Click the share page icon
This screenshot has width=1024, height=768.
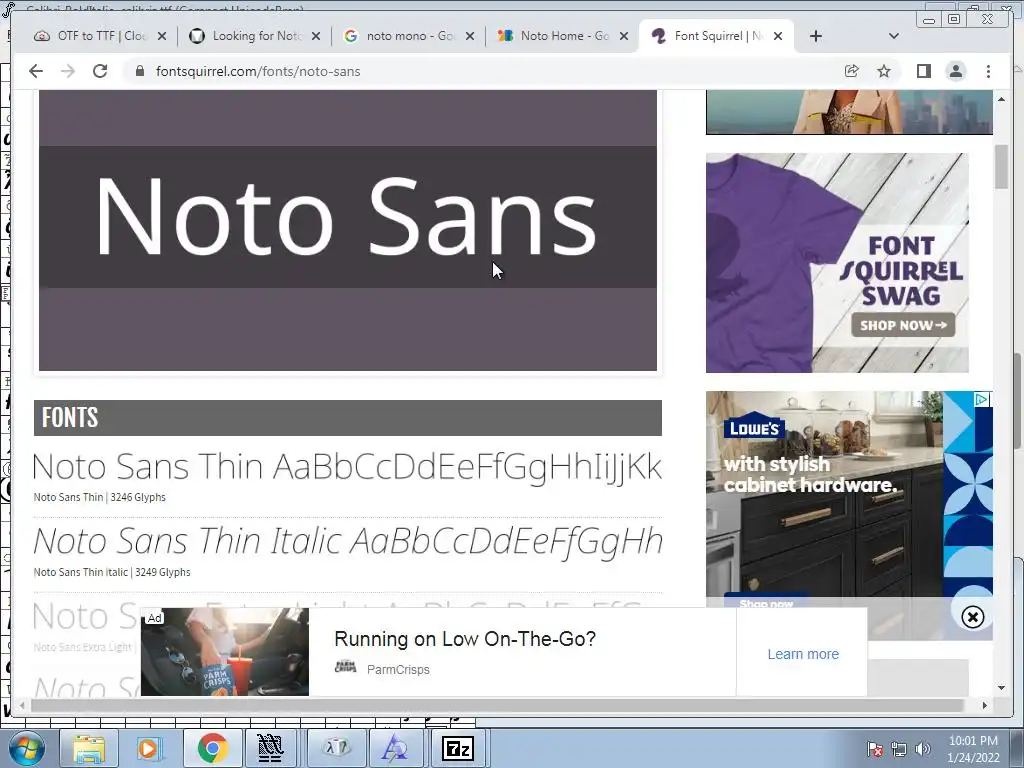click(x=852, y=71)
